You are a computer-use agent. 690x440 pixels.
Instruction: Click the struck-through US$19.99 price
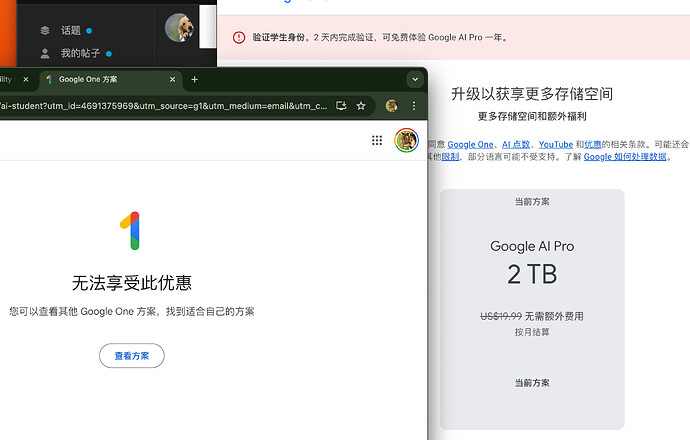501,316
